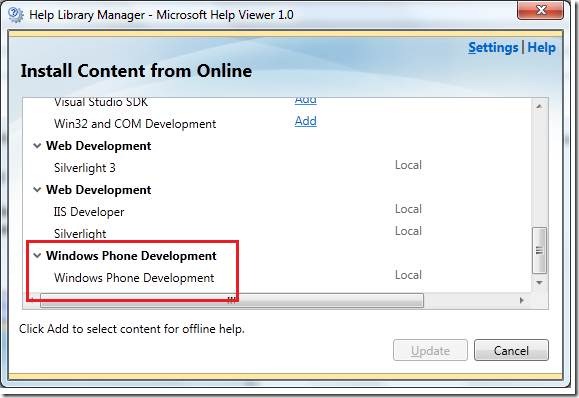The image size is (579, 398).
Task: Click the Web Development heading above Silverlight 3
Action: pos(99,146)
